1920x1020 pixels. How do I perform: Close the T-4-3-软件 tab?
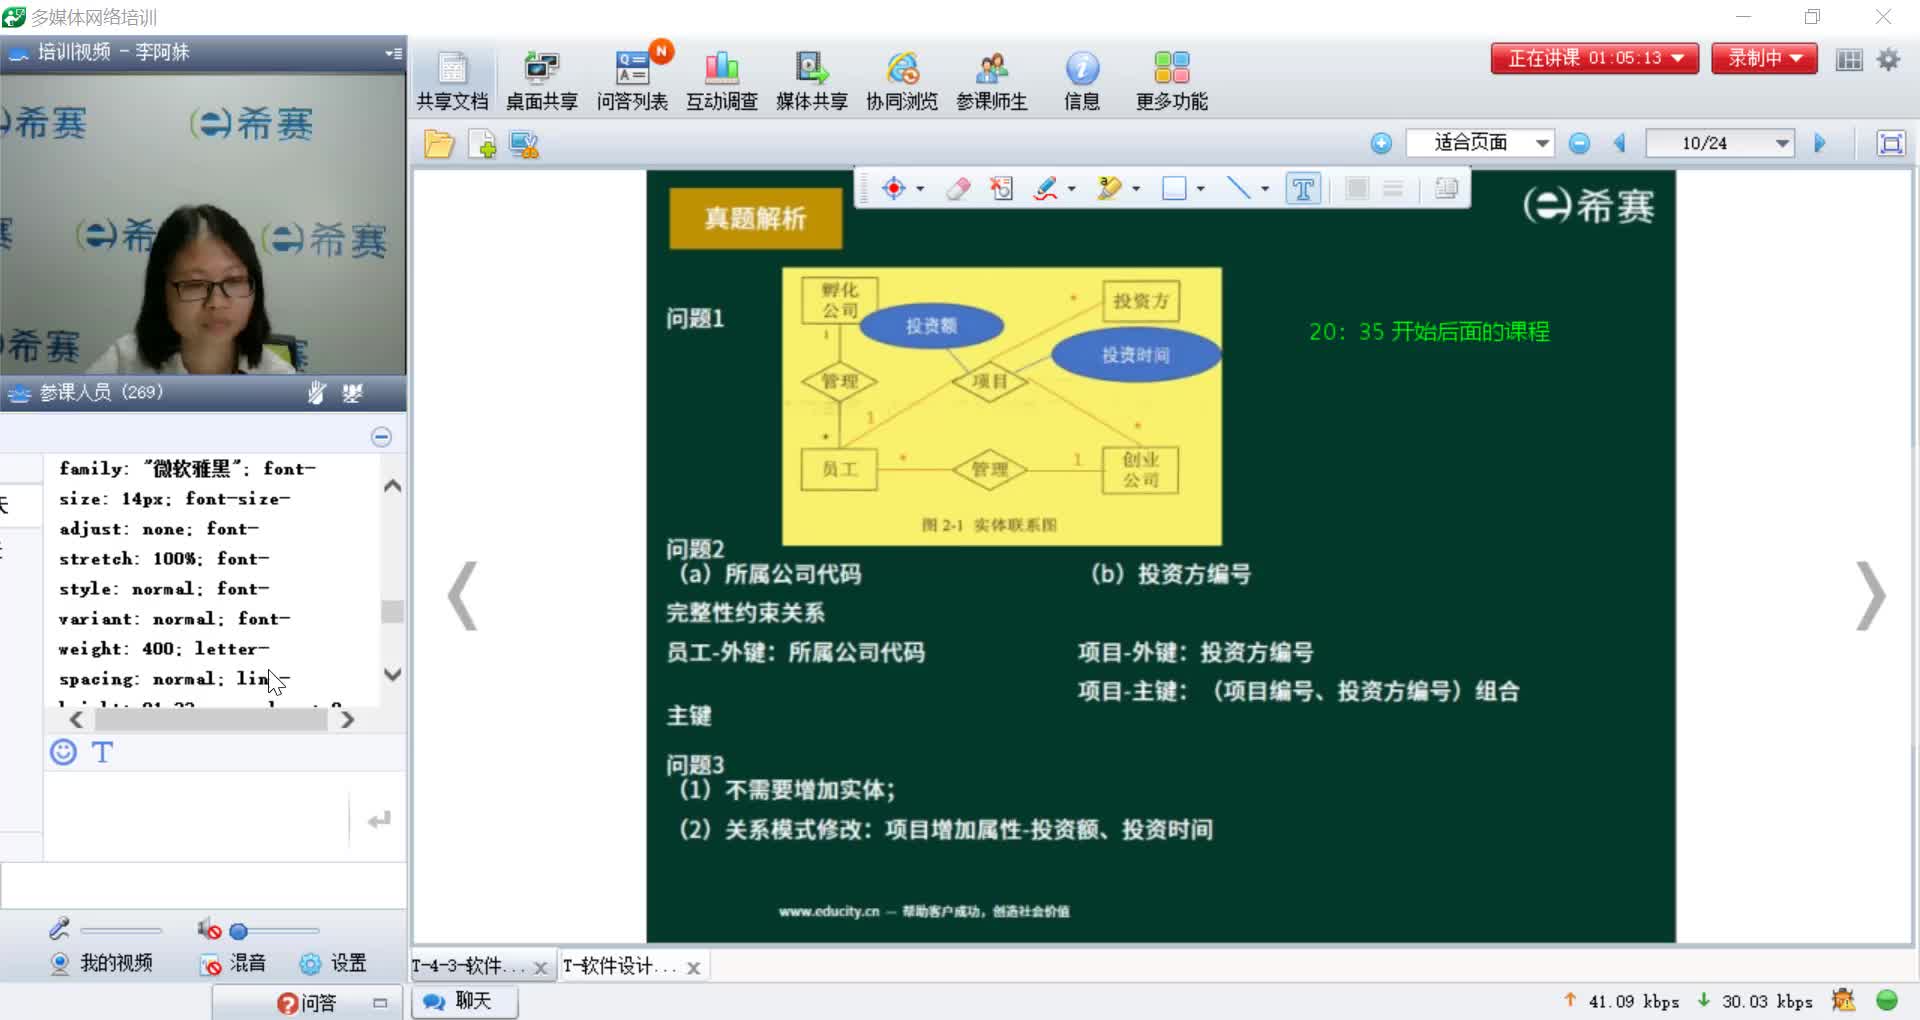(540, 967)
